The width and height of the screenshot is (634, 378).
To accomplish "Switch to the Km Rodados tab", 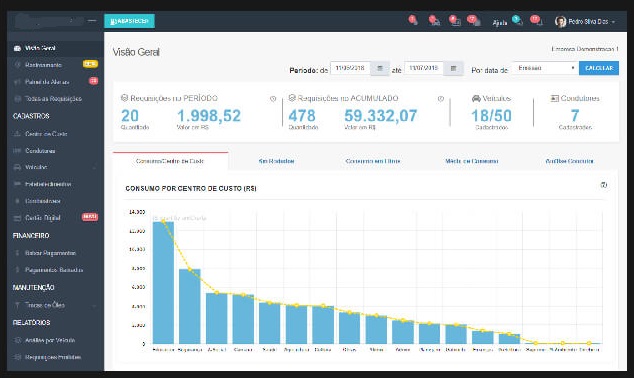I will (277, 161).
